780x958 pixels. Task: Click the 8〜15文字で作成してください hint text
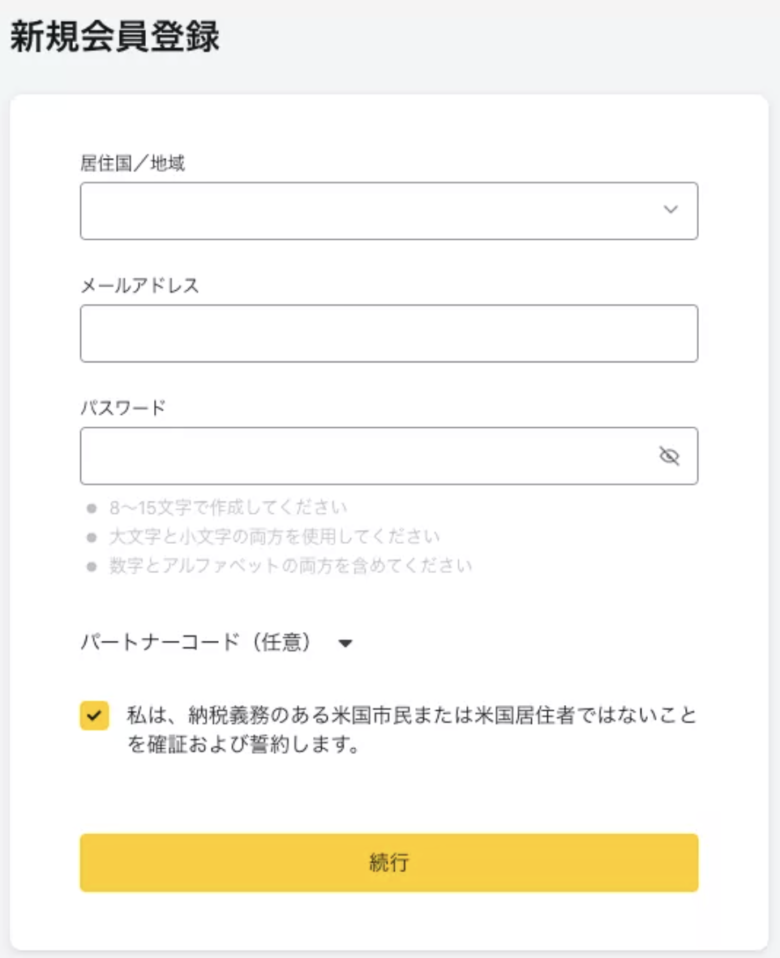[228, 508]
